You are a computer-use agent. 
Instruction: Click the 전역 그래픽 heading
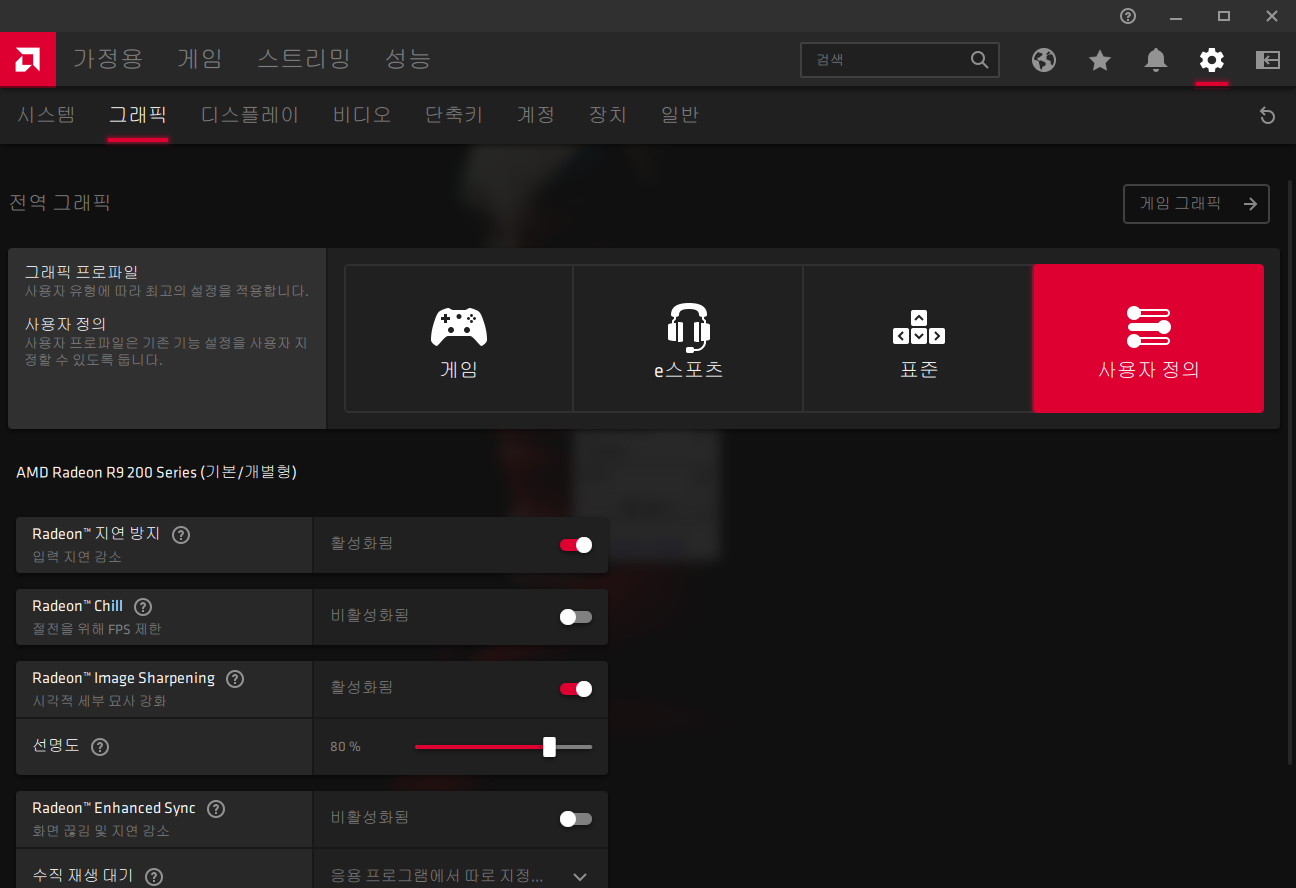coord(60,203)
